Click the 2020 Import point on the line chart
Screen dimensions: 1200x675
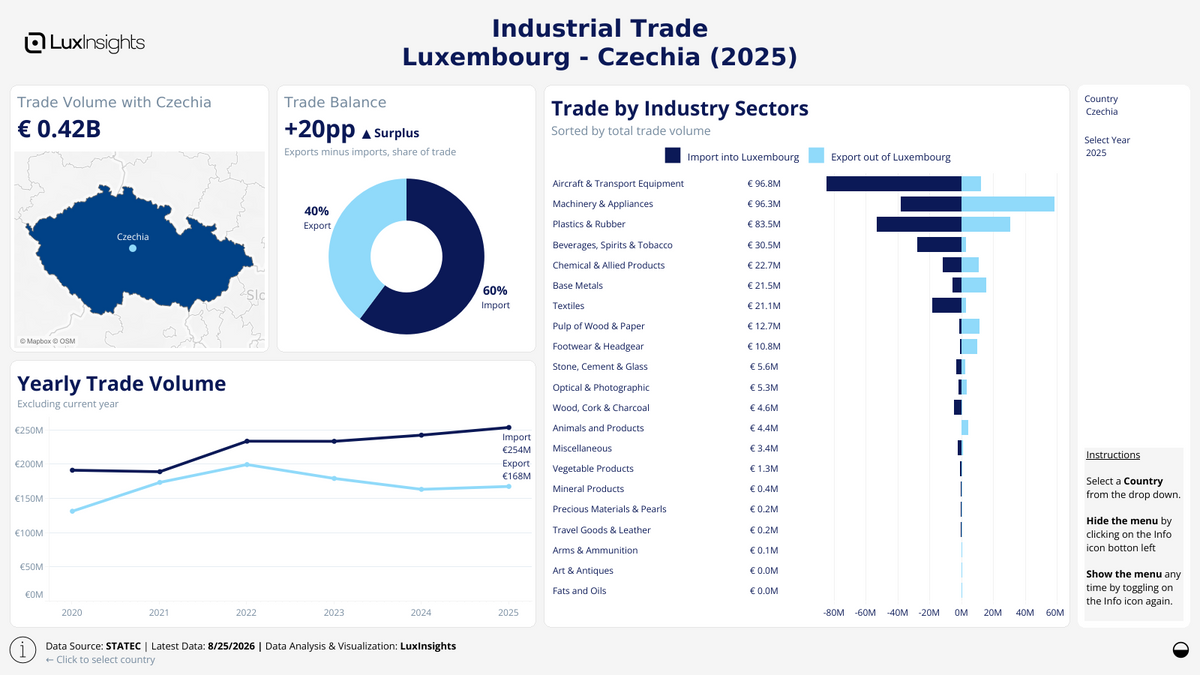click(72, 470)
